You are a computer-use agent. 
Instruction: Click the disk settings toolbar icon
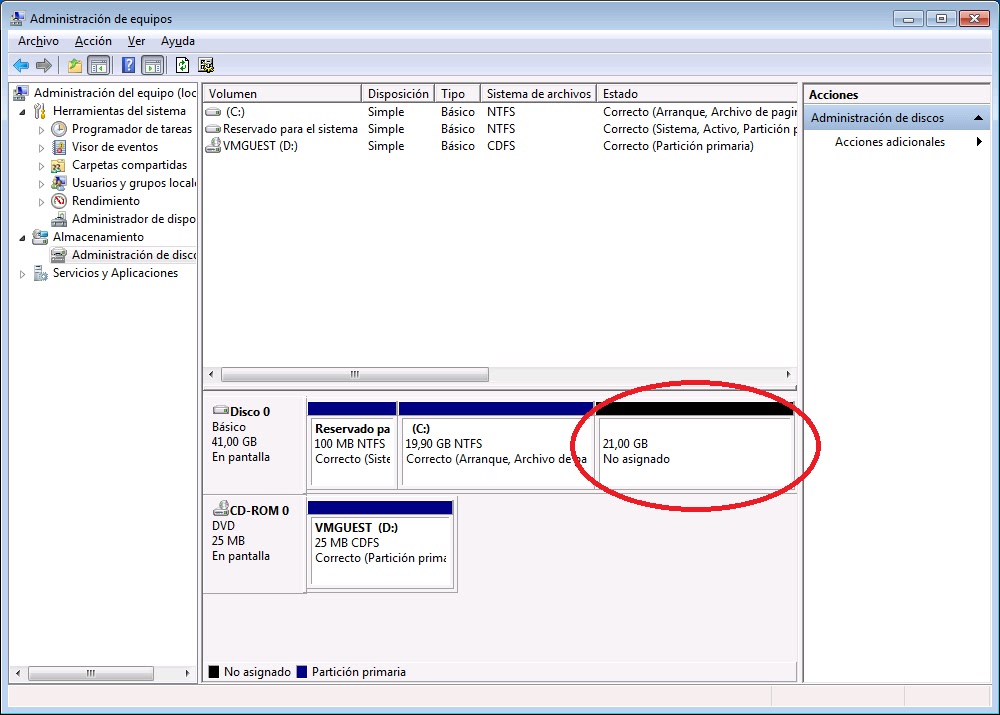pos(205,65)
